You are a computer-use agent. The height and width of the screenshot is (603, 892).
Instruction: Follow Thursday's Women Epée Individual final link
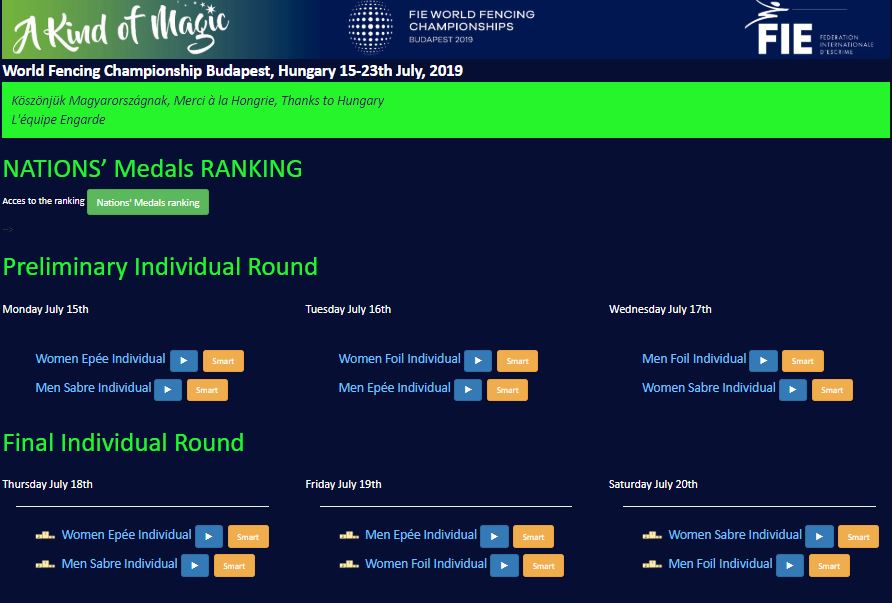click(x=126, y=535)
